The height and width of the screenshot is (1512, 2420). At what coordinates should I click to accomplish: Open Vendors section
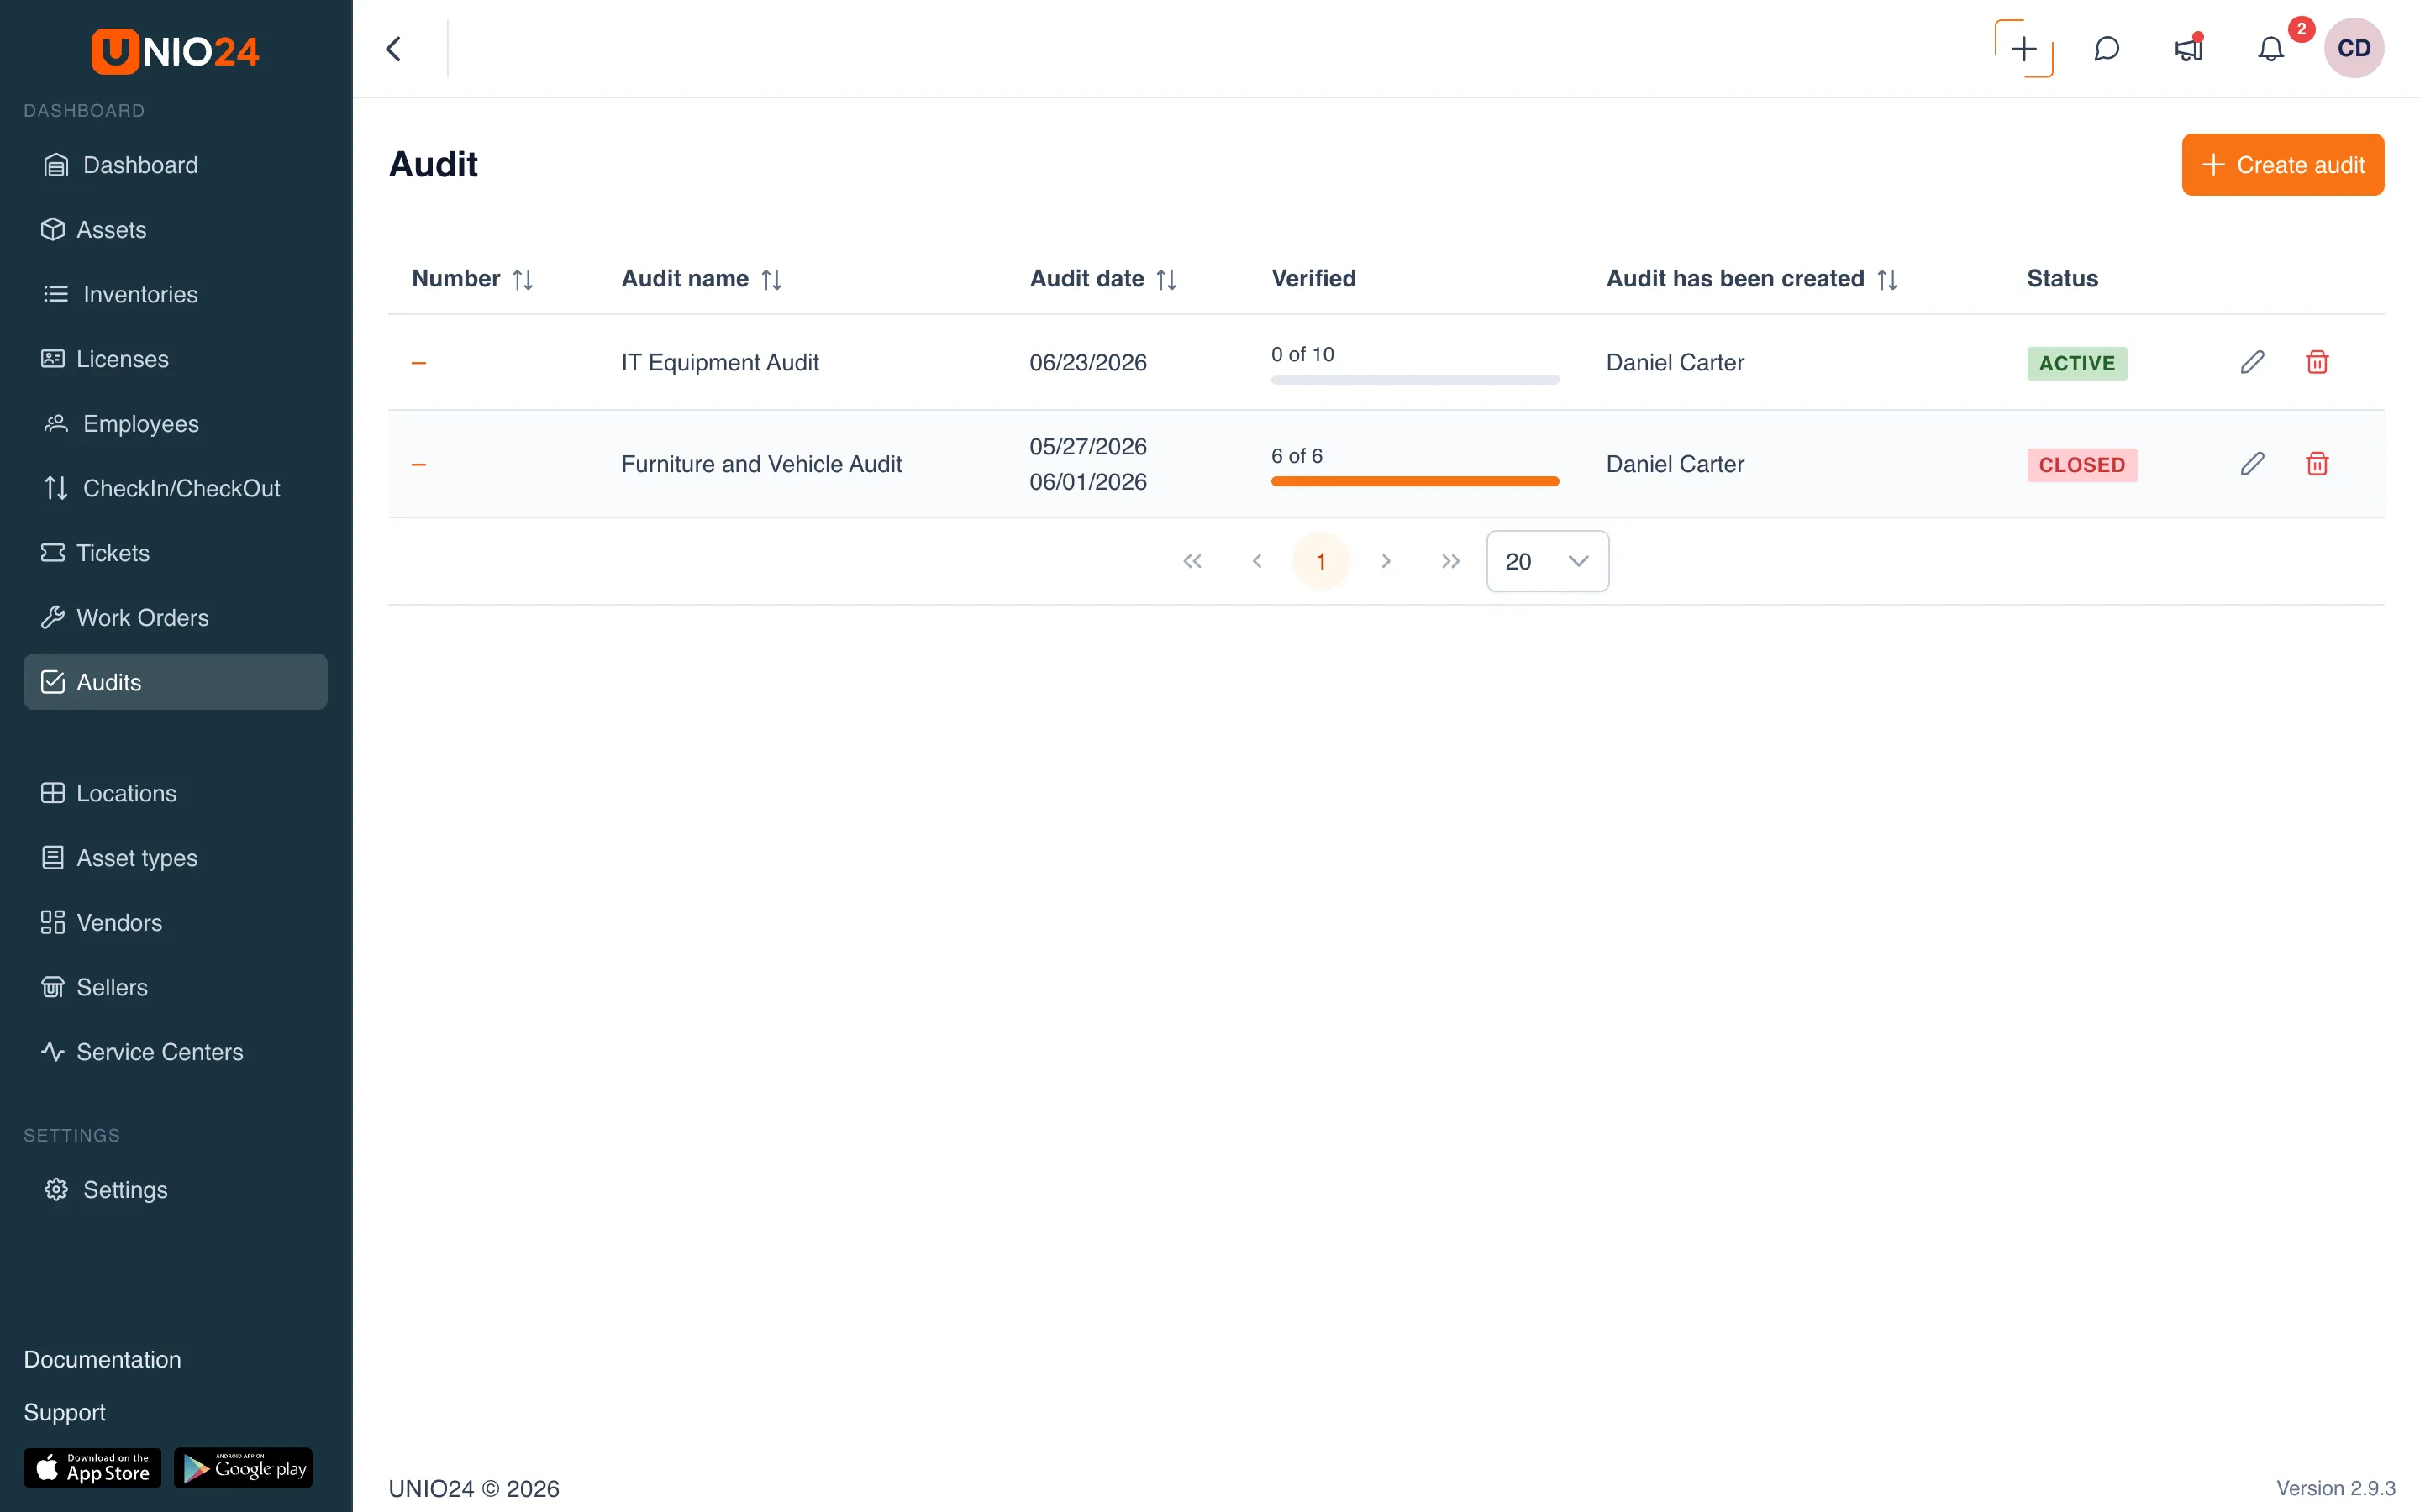tap(175, 922)
